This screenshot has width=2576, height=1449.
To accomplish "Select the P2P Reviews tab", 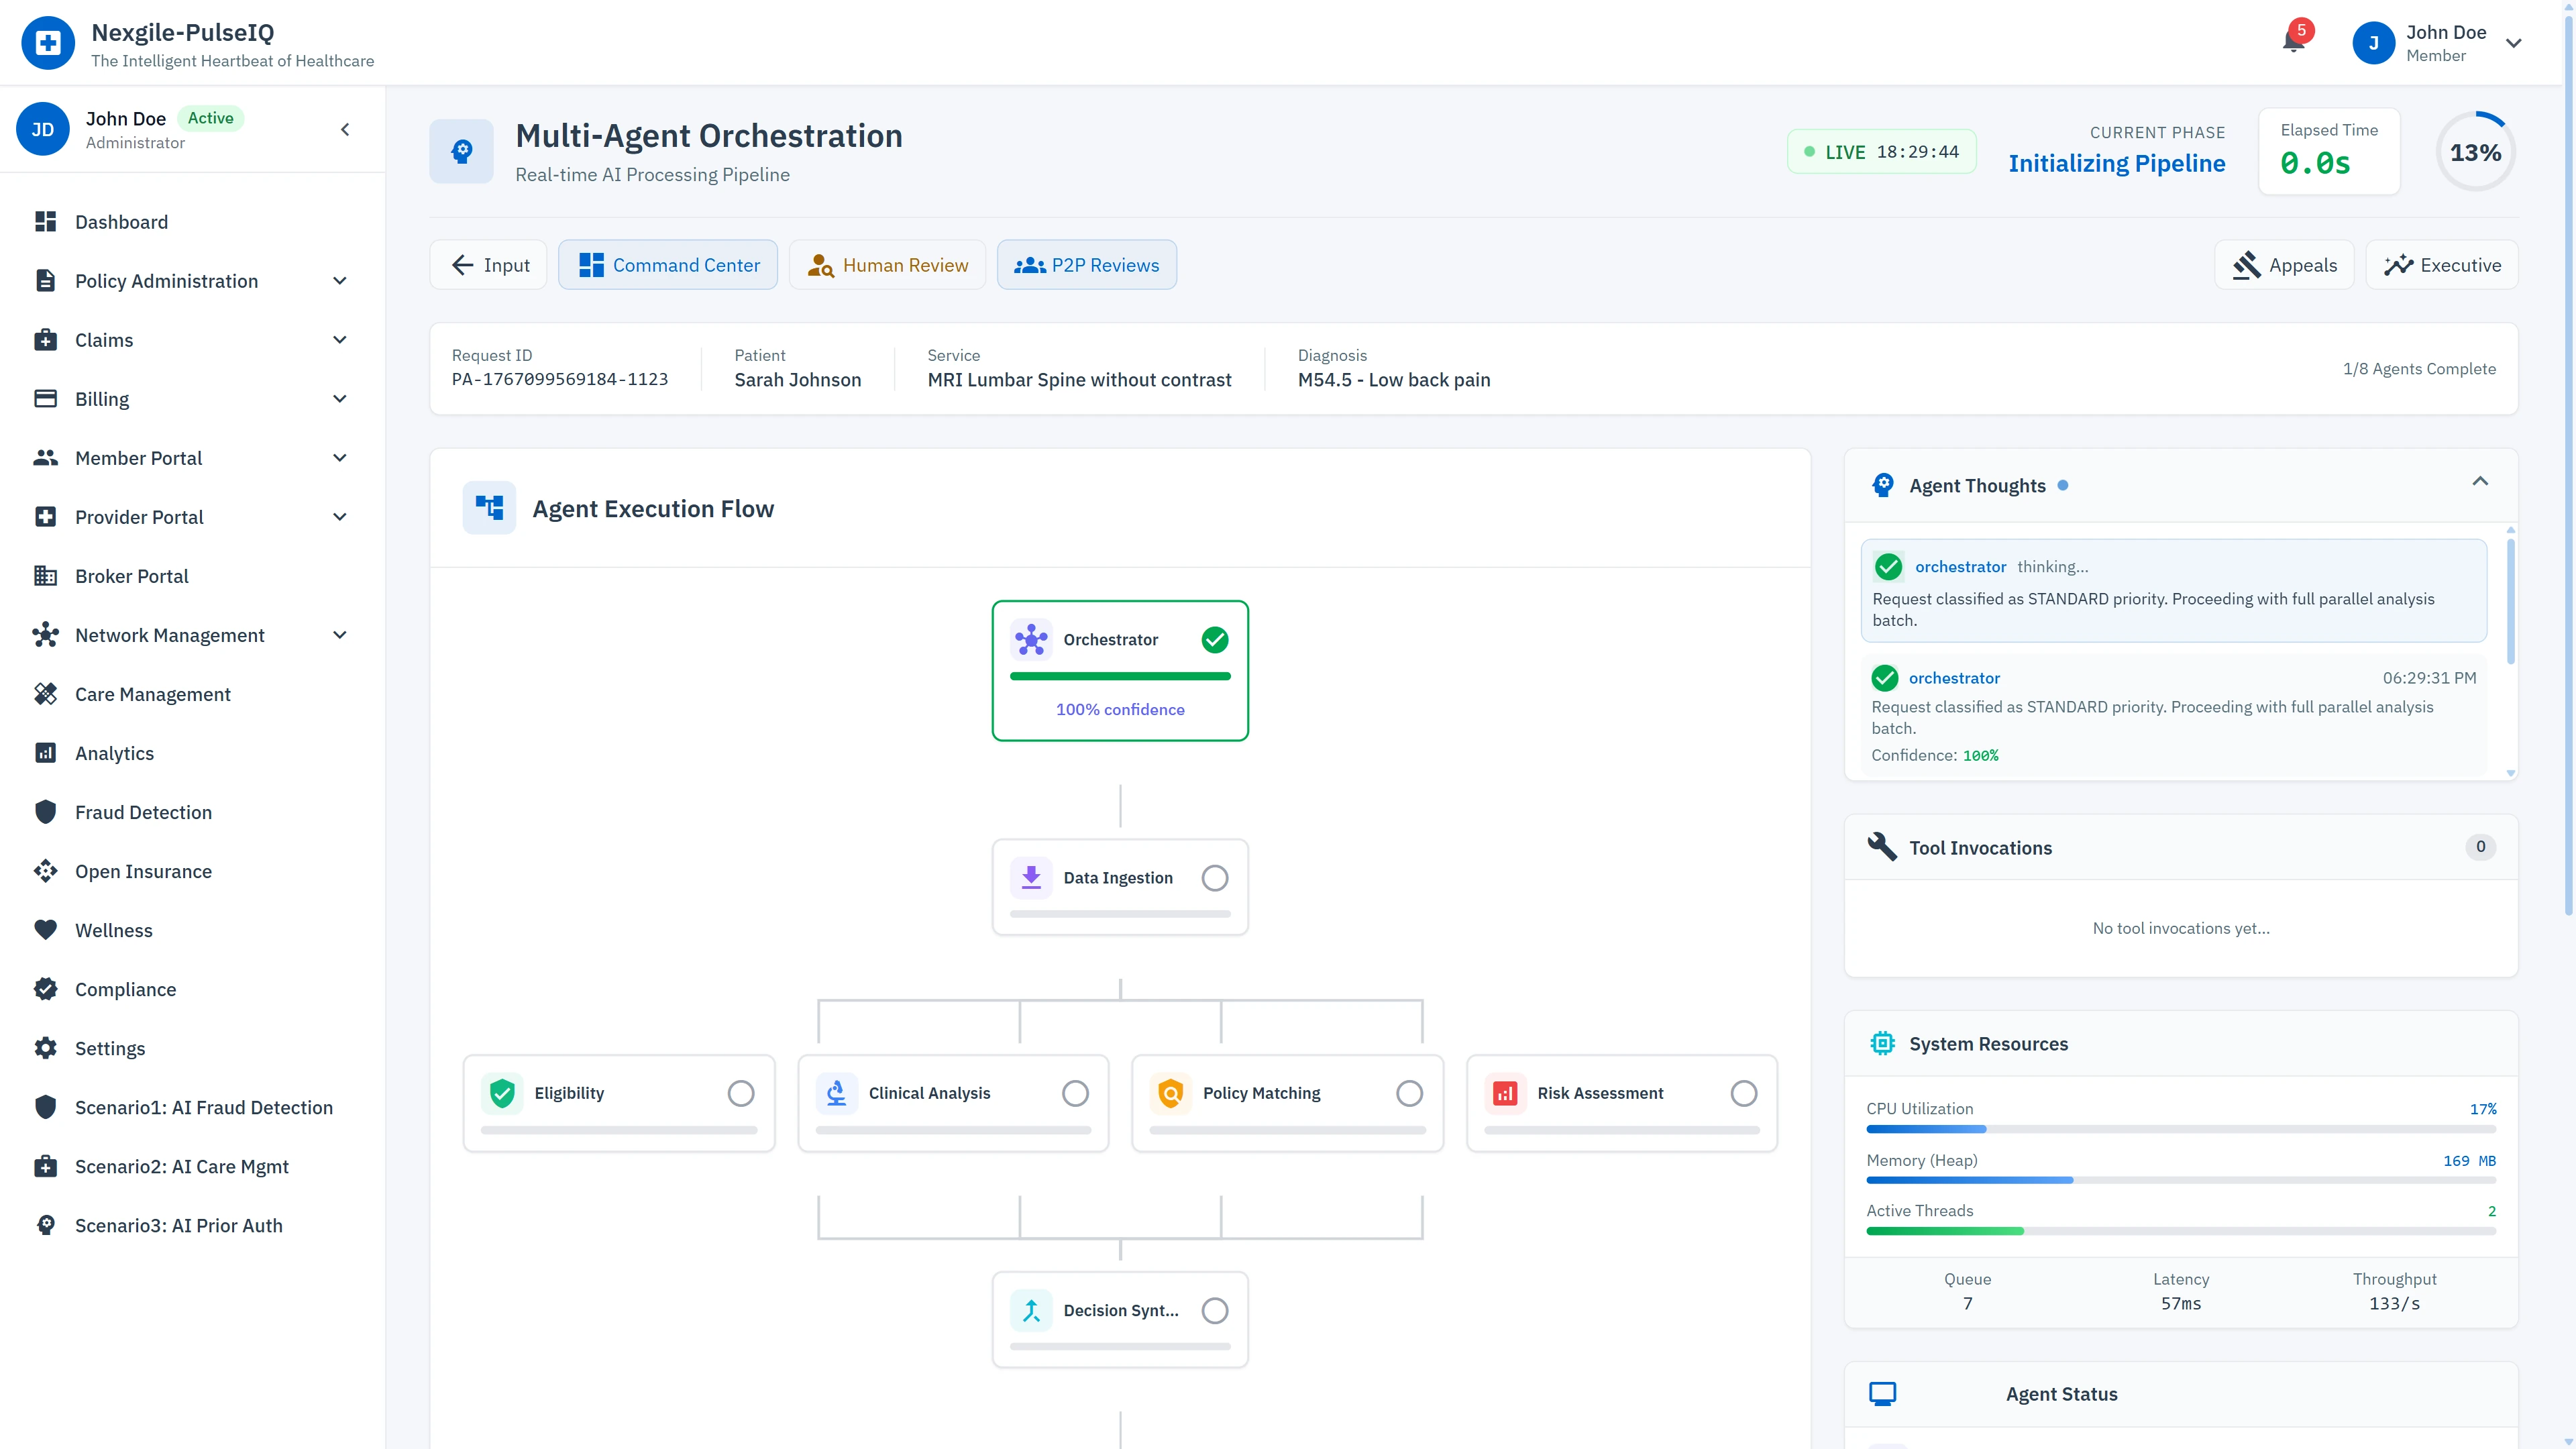I will tap(1087, 264).
